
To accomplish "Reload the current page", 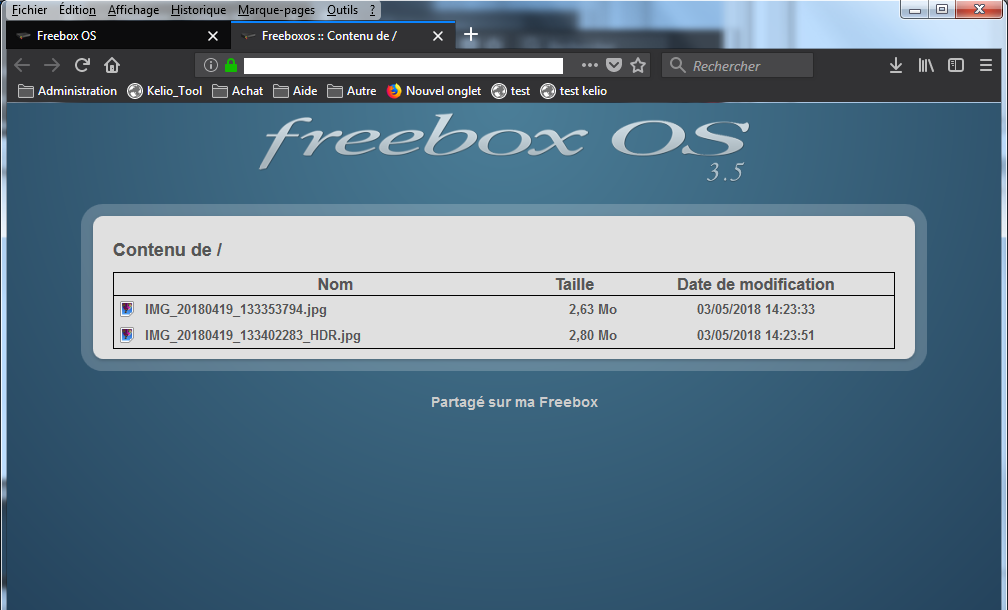I will [82, 65].
